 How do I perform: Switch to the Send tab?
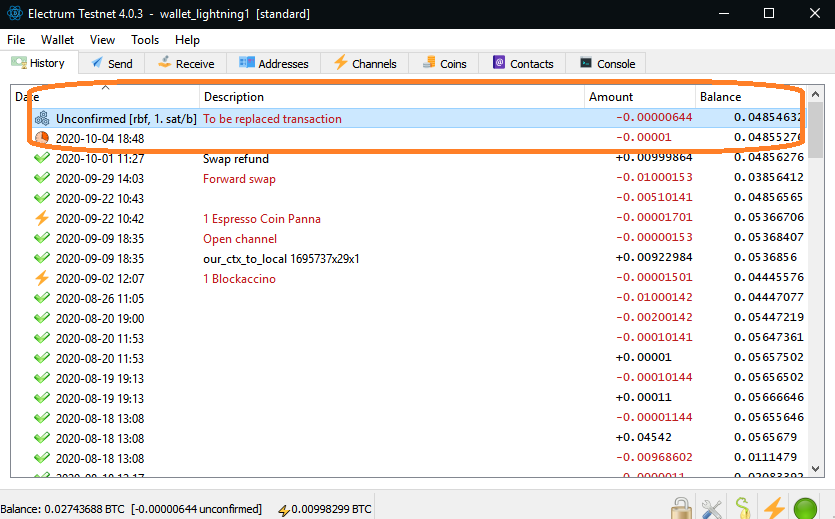pos(112,63)
